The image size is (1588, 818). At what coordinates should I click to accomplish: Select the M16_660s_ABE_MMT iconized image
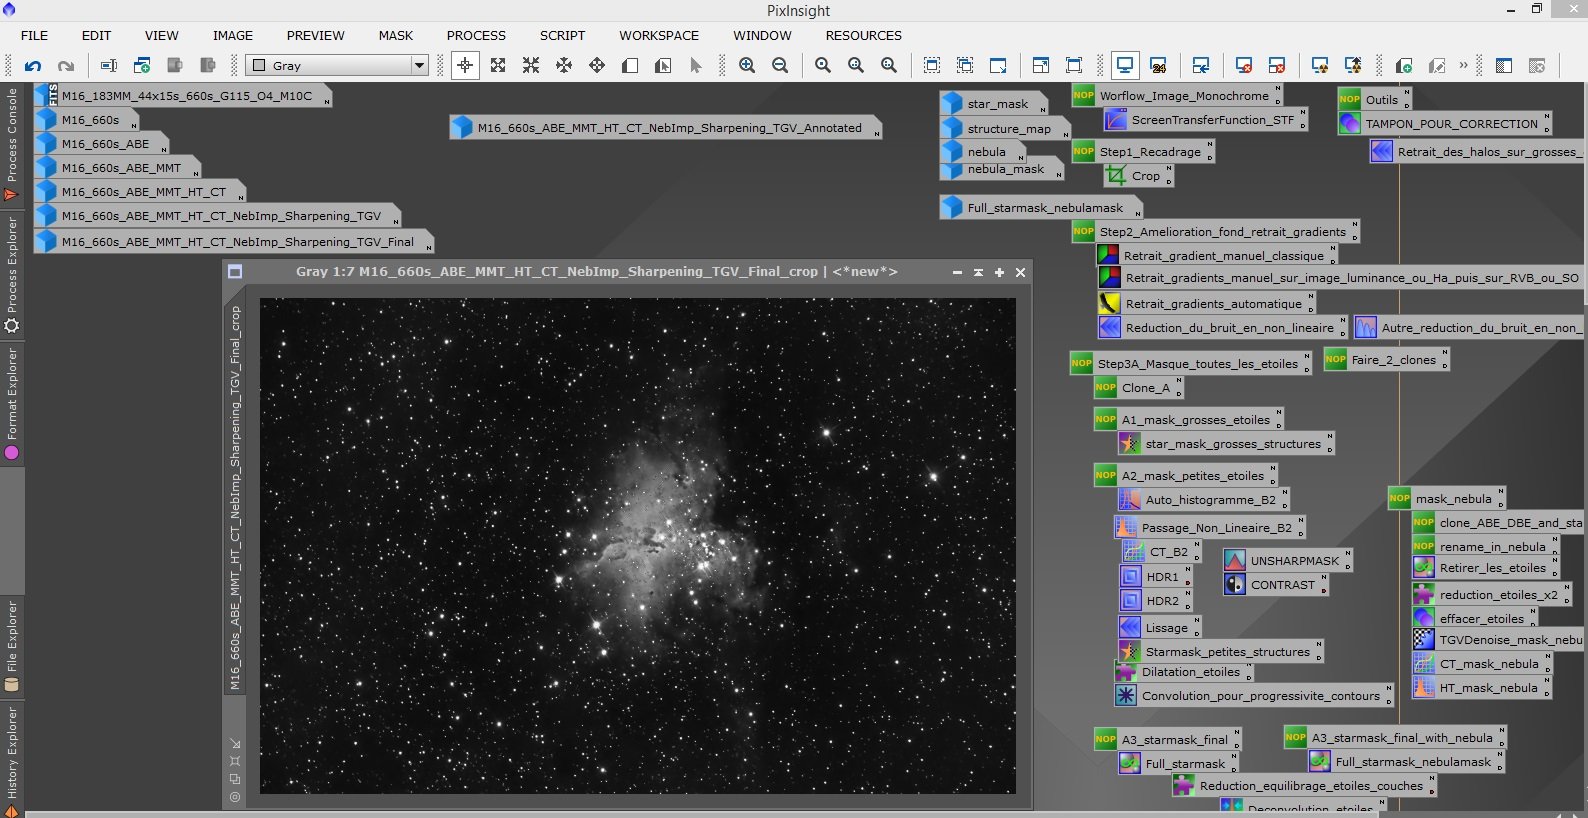point(117,168)
